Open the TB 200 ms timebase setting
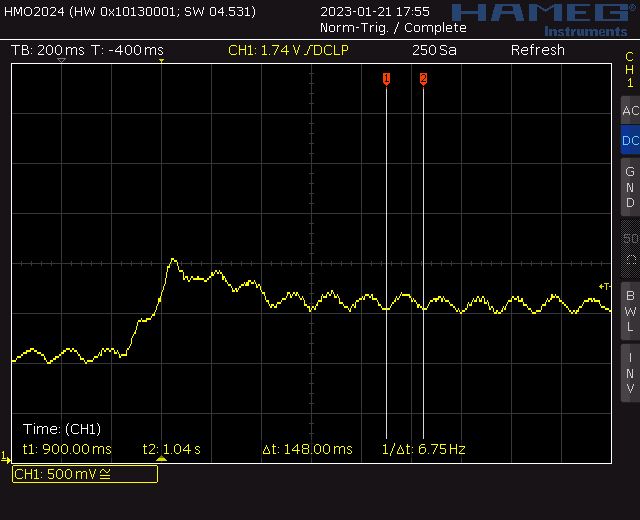The width and height of the screenshot is (640, 520). (47, 50)
